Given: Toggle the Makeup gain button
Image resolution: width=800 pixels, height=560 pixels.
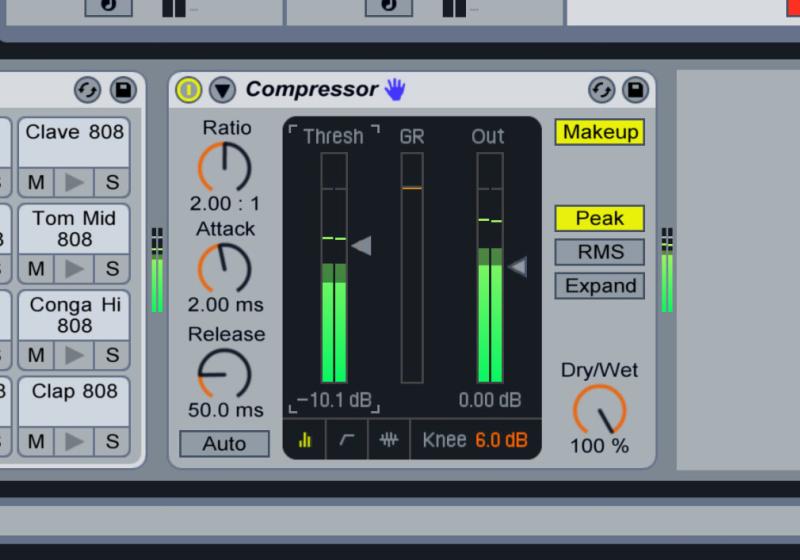Looking at the screenshot, I should point(599,132).
